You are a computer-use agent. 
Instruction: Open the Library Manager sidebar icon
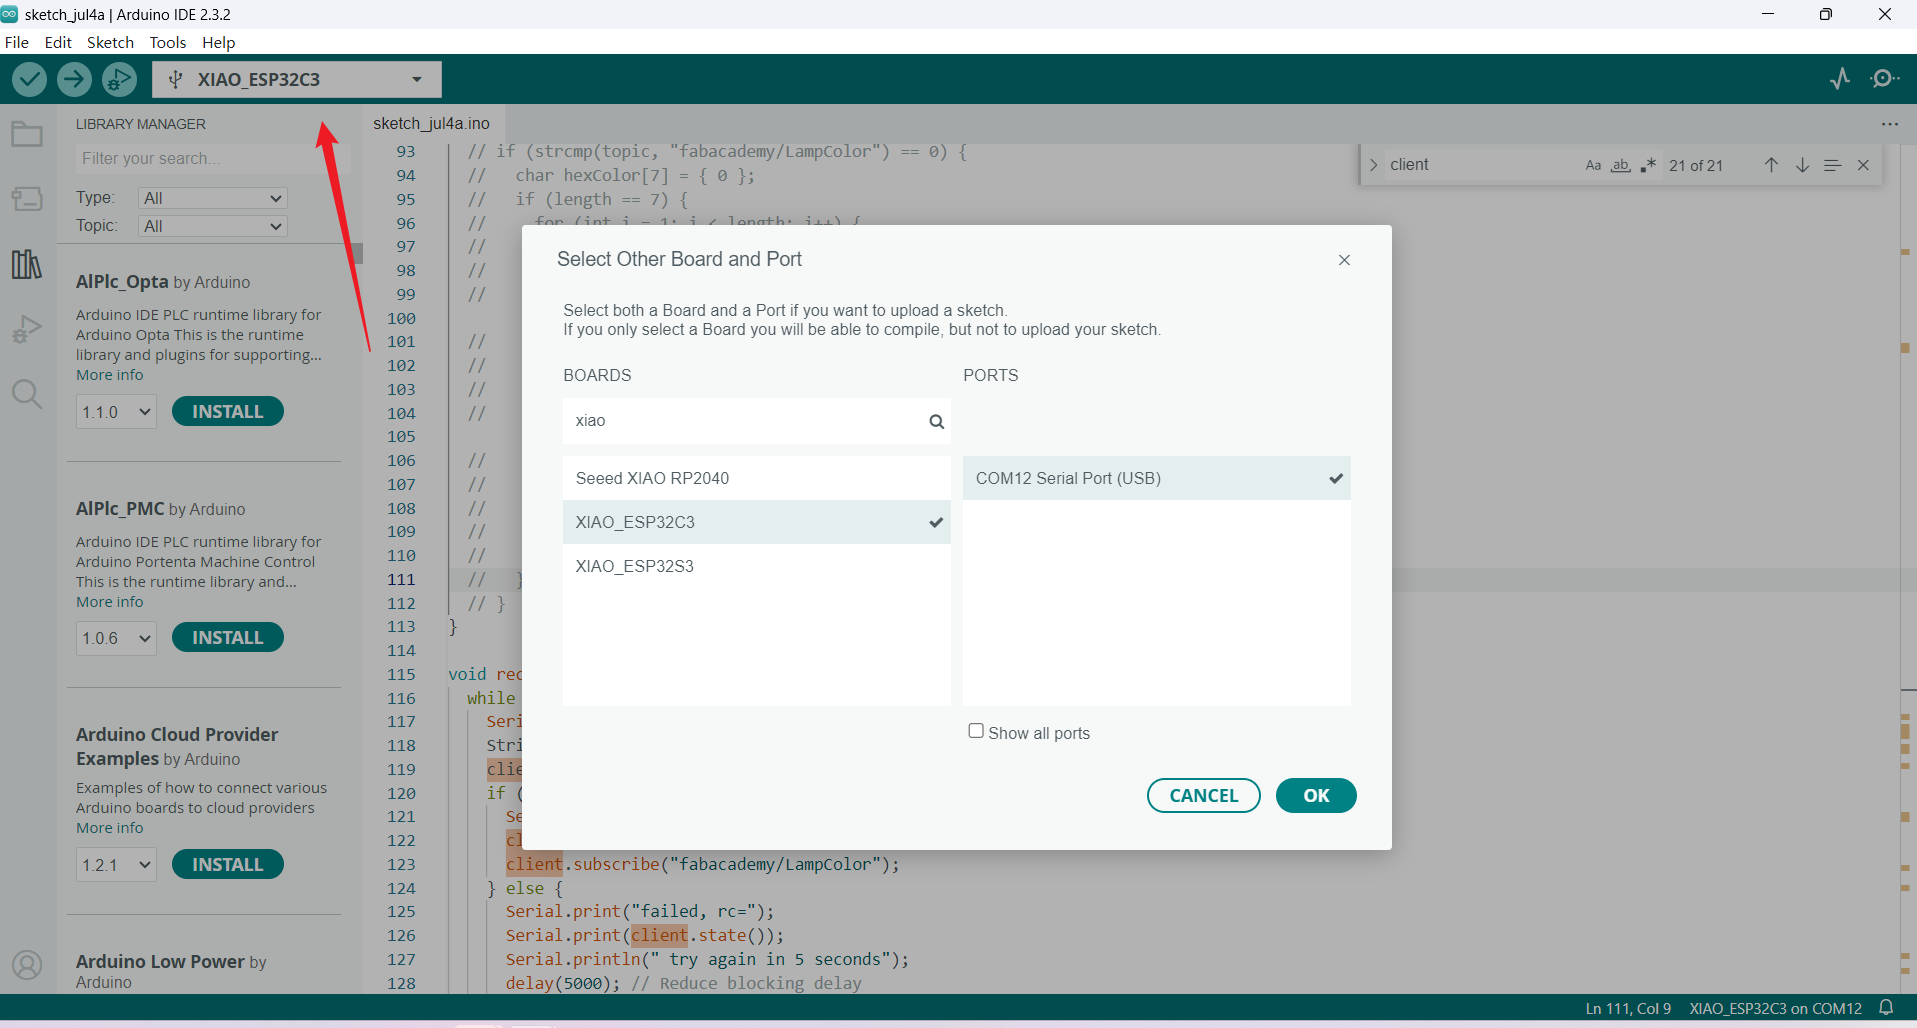click(x=27, y=264)
